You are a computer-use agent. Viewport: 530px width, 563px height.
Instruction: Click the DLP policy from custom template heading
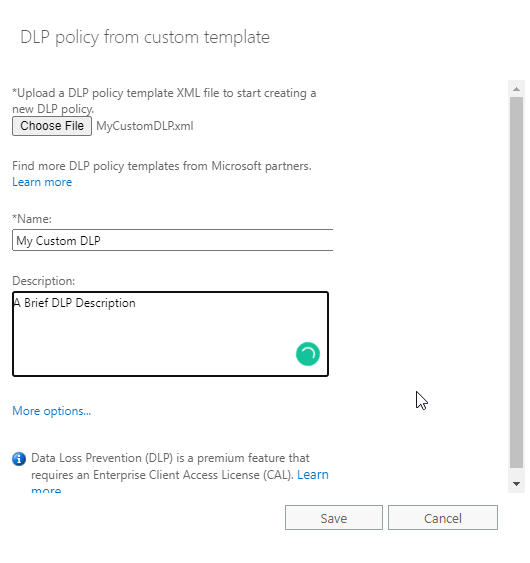[x=145, y=37]
